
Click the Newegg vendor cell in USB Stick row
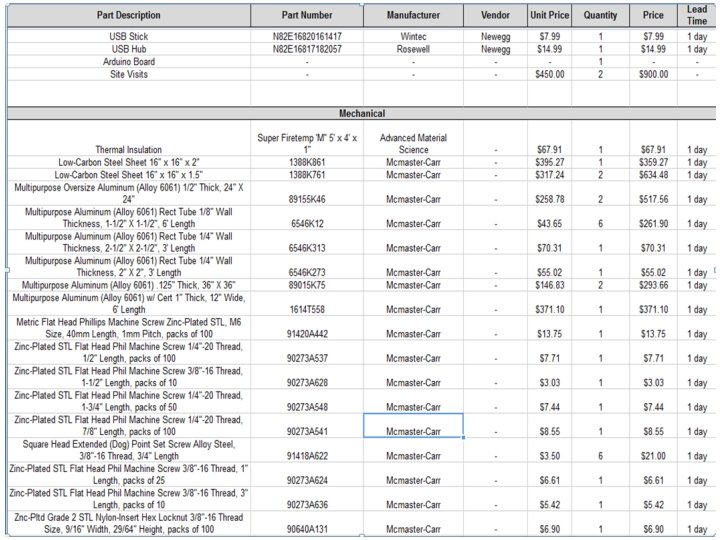pyautogui.click(x=495, y=36)
